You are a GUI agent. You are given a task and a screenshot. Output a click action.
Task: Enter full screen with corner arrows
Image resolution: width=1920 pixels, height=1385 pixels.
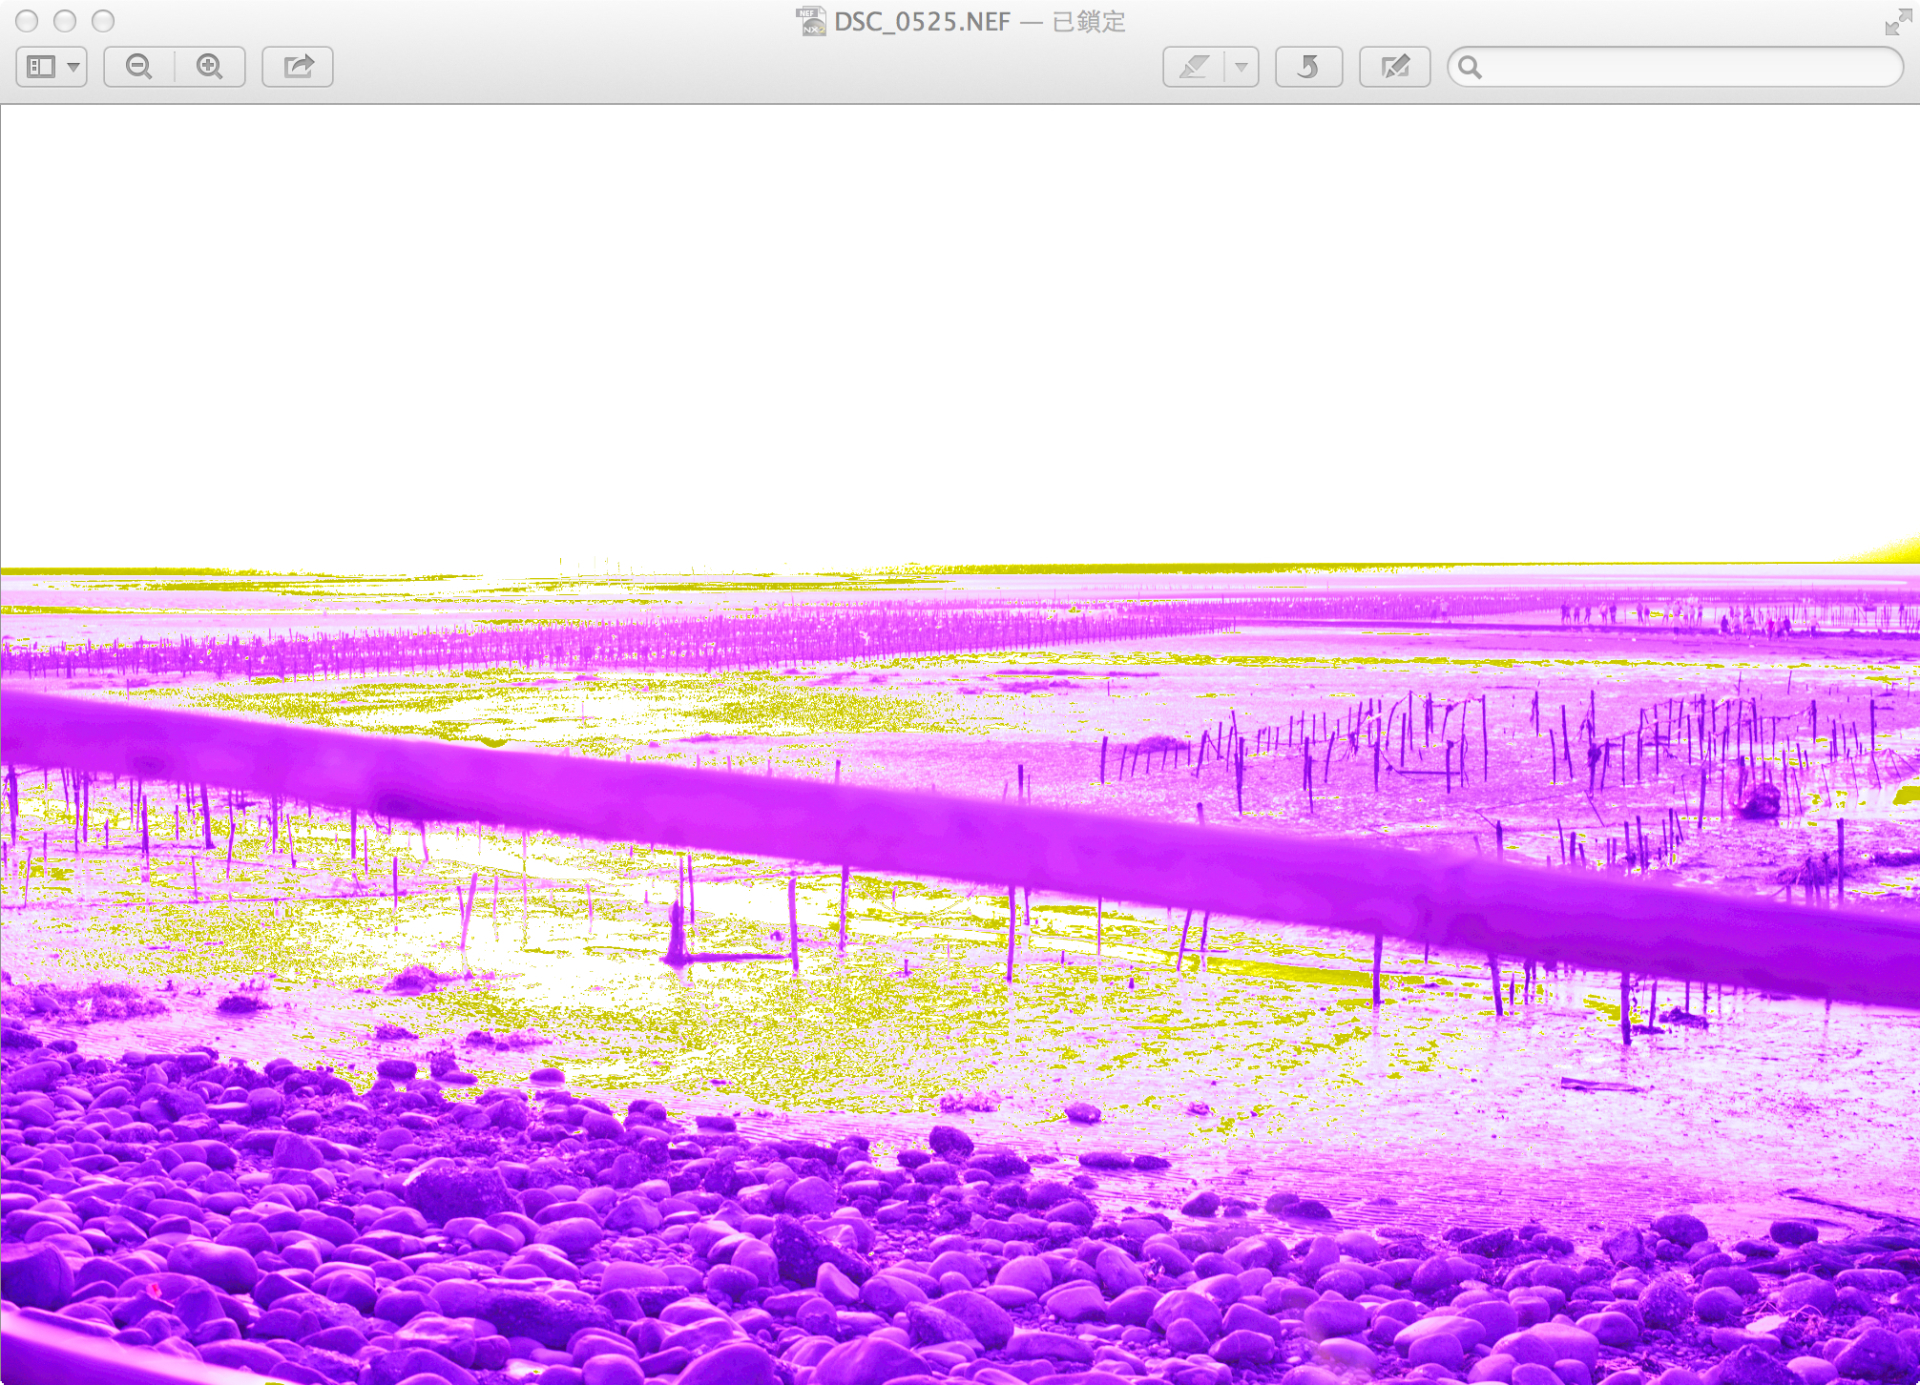point(1897,22)
